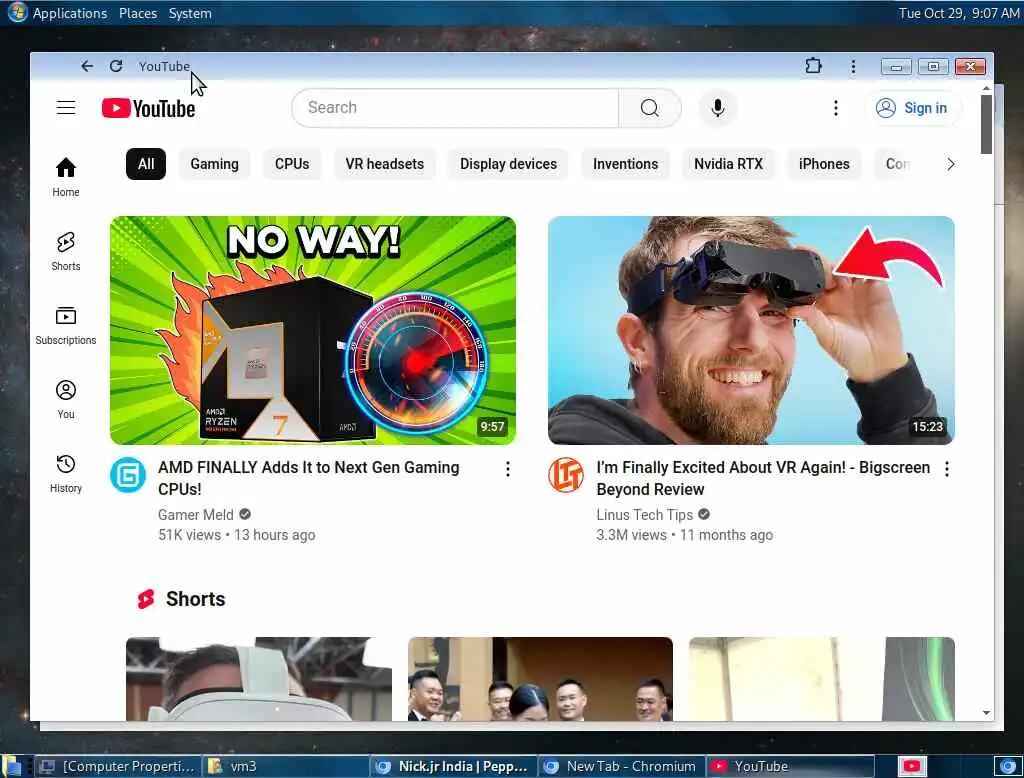Screen dimensions: 1024x778
Task: Click the Shorts section logo icon
Action: (146, 599)
